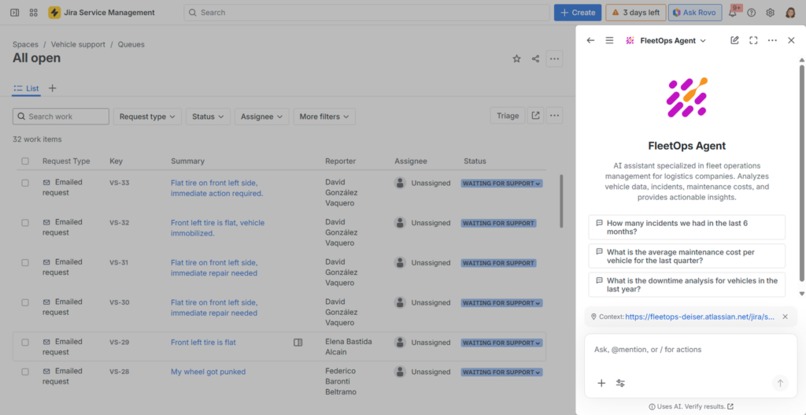Open the context fleetops-deiser URL link
Image resolution: width=806 pixels, height=415 pixels.
click(x=700, y=317)
